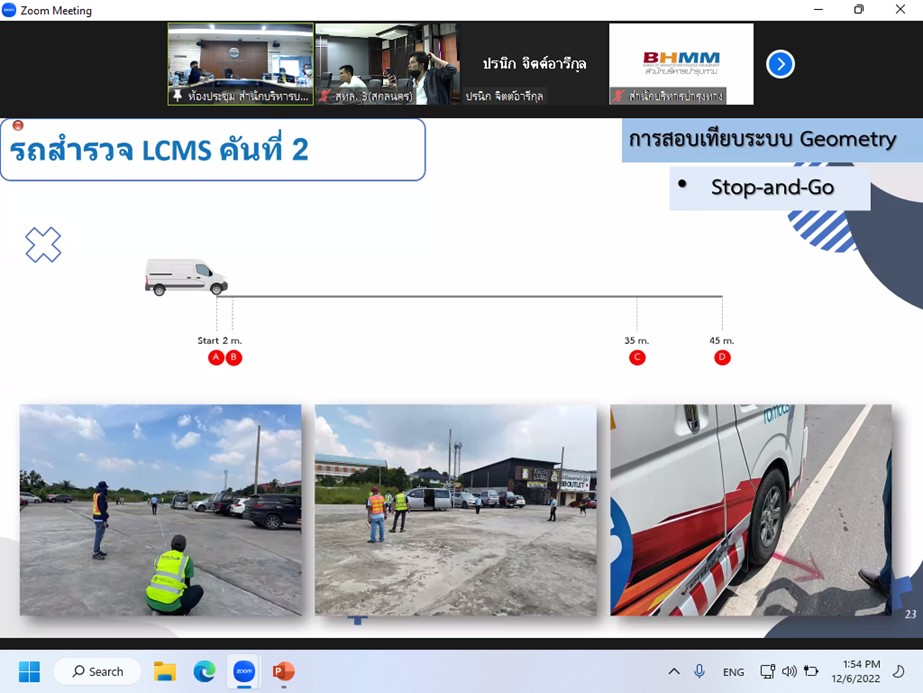Viewport: 923px width, 693px height.
Task: Open Zoom from the taskbar
Action: (244, 671)
